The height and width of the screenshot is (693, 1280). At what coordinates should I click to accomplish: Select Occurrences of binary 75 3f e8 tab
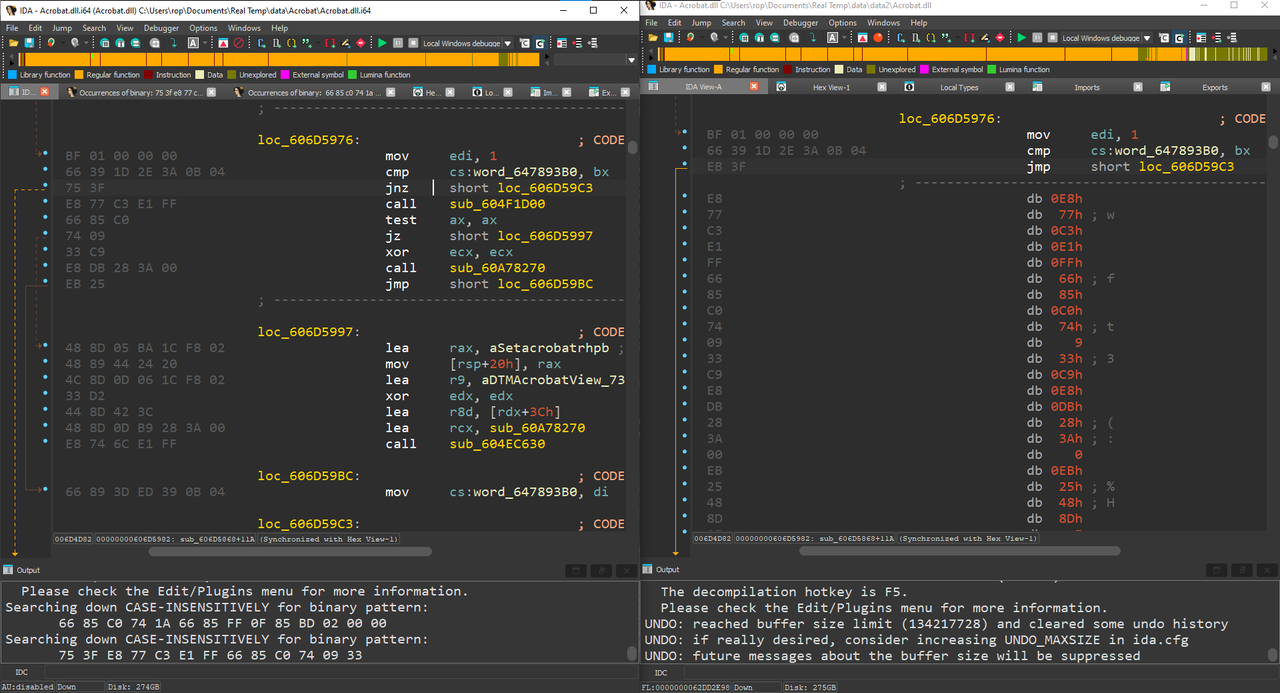134,92
